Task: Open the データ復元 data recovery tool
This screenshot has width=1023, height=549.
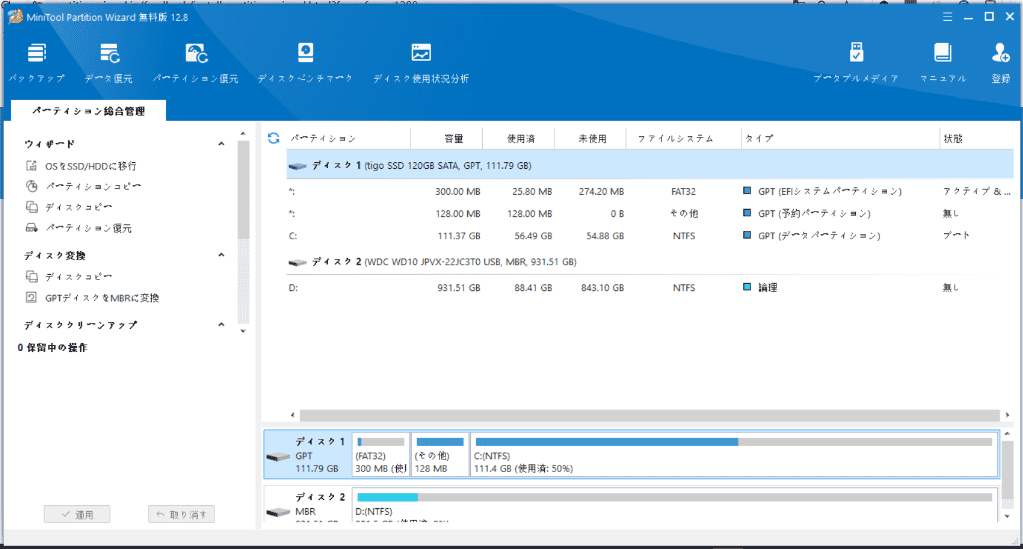Action: [109, 63]
